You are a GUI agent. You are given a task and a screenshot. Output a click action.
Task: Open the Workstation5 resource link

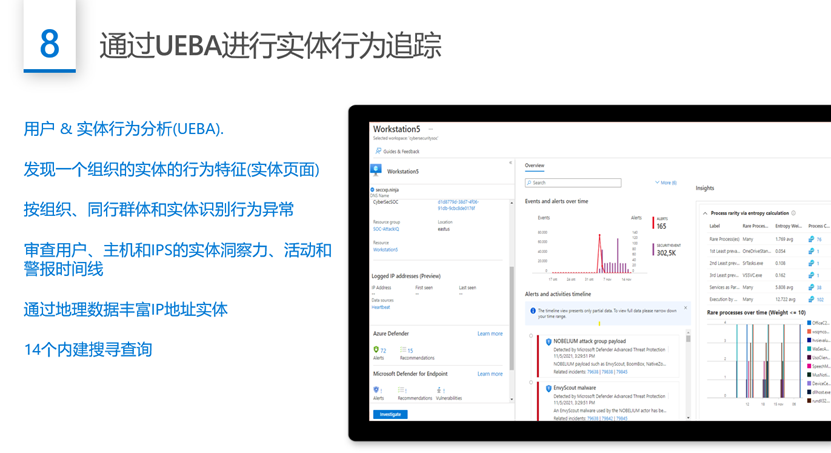point(385,250)
